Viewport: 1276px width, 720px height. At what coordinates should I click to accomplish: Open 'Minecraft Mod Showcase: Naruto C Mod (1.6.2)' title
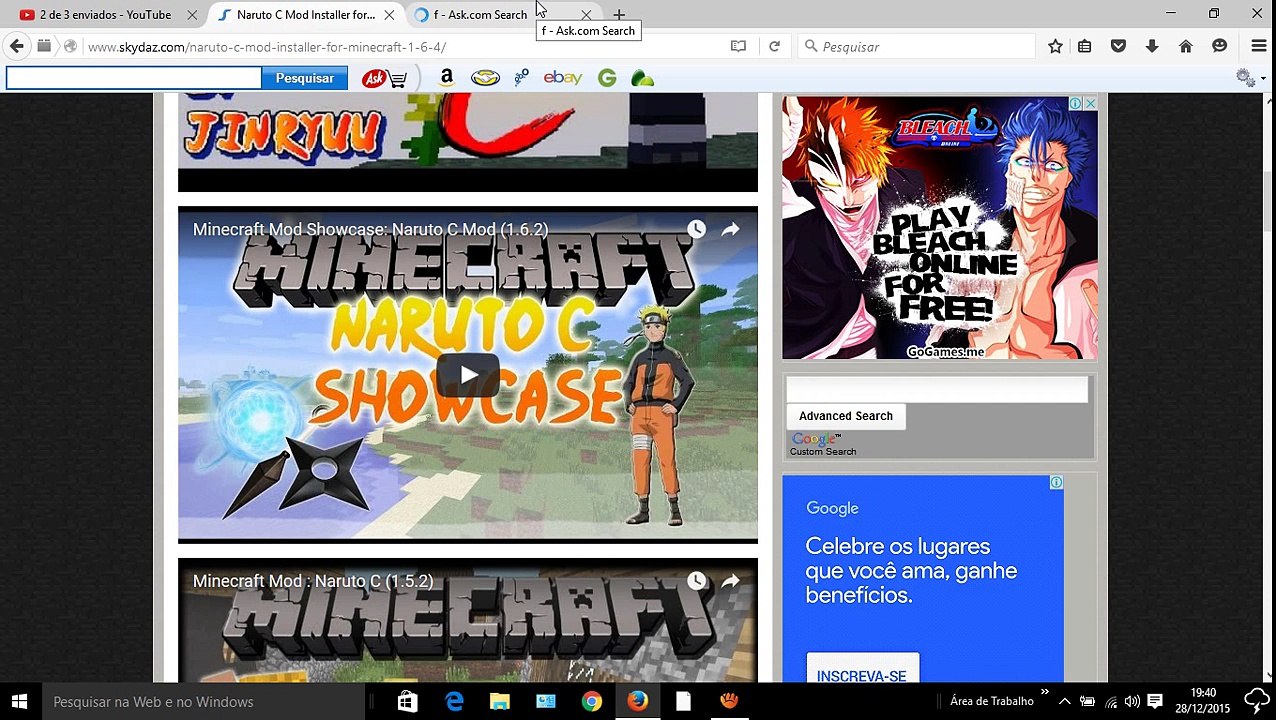point(370,229)
